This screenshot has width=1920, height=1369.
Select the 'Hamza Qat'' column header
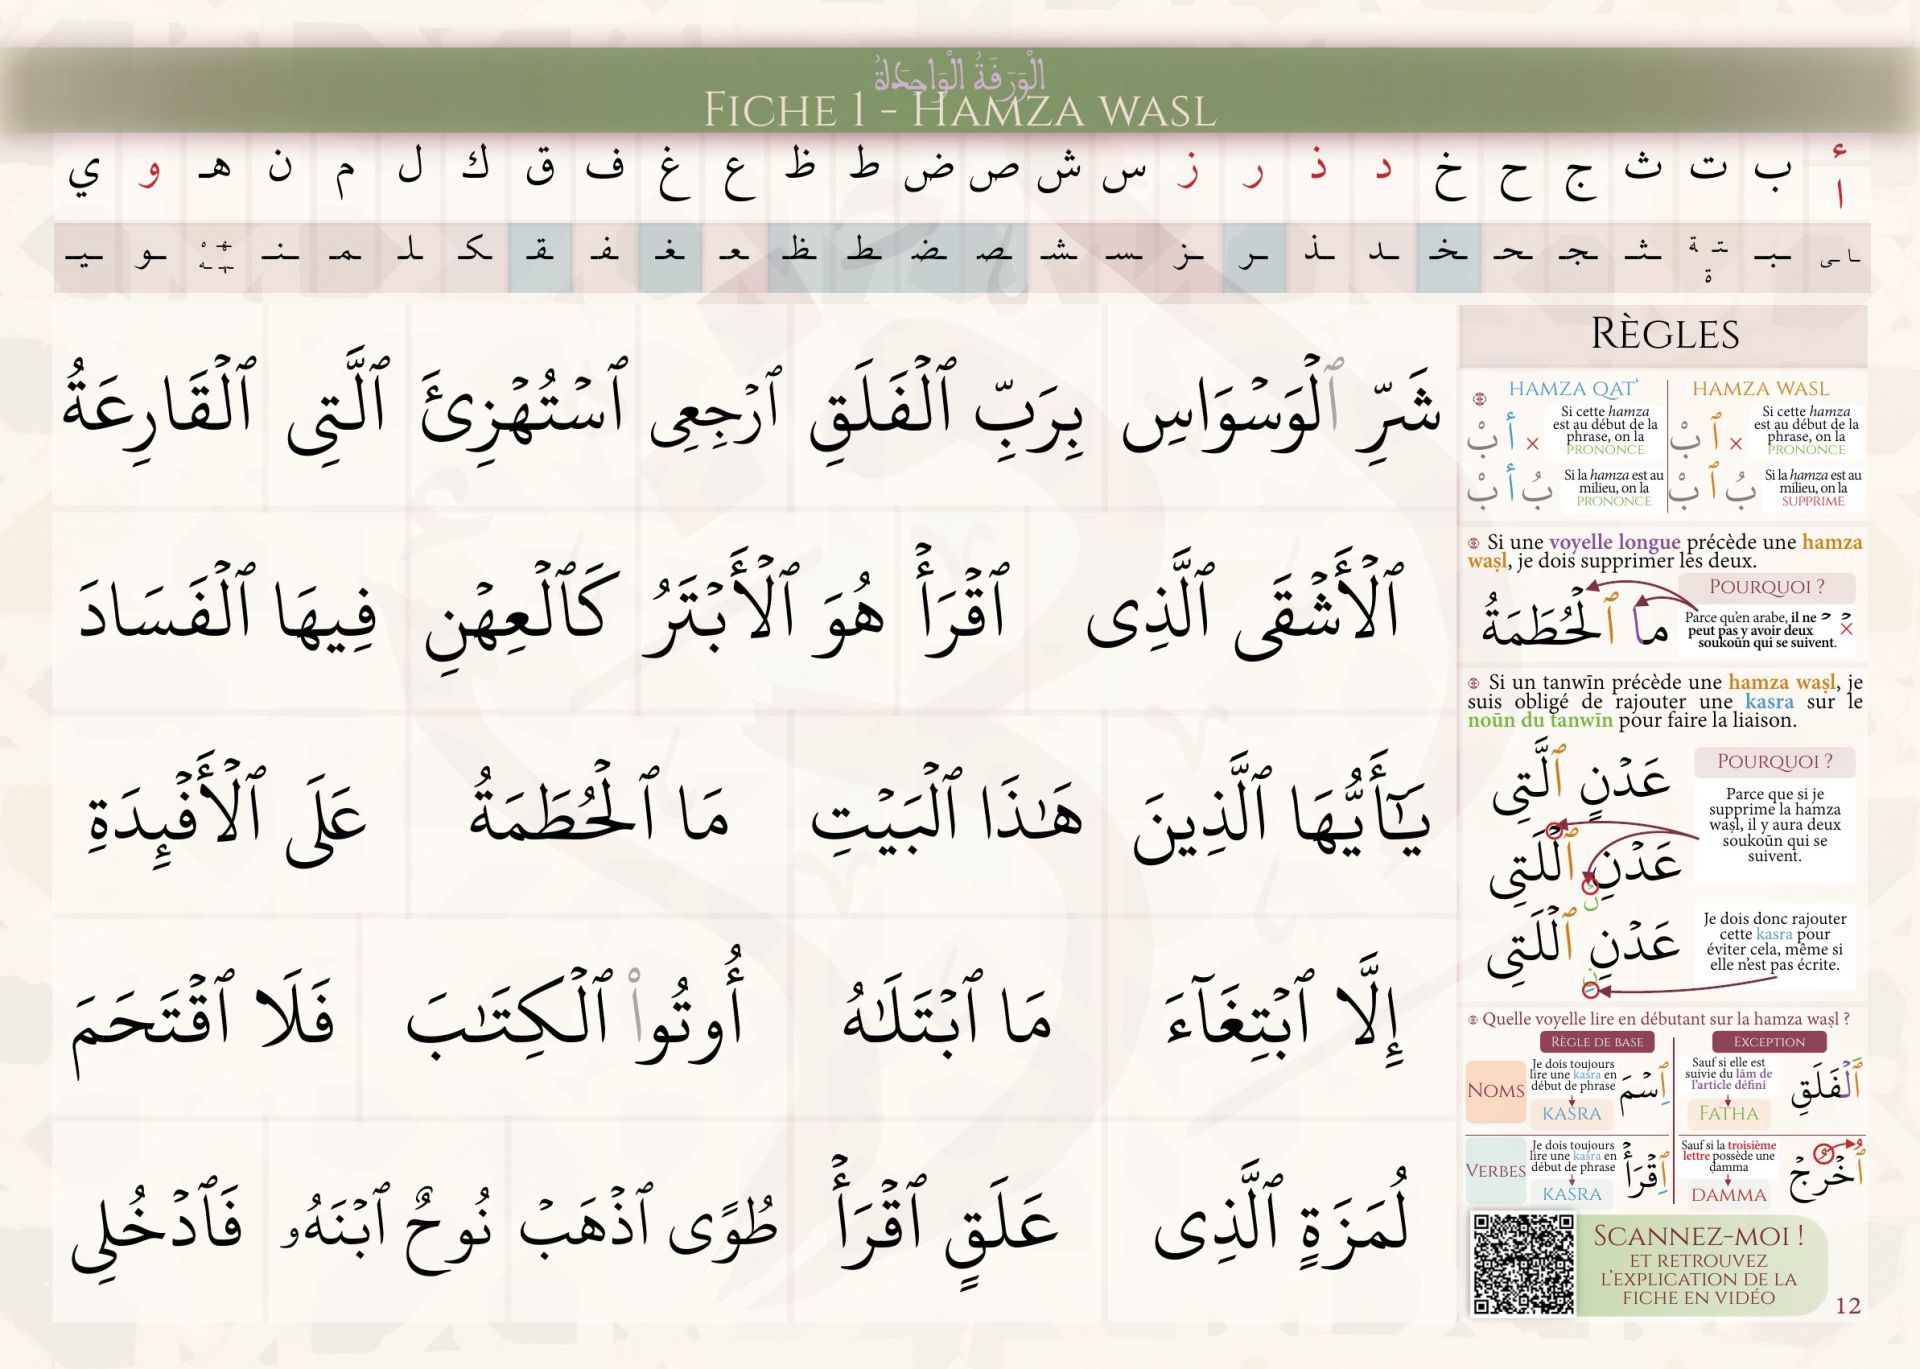(x=1573, y=388)
